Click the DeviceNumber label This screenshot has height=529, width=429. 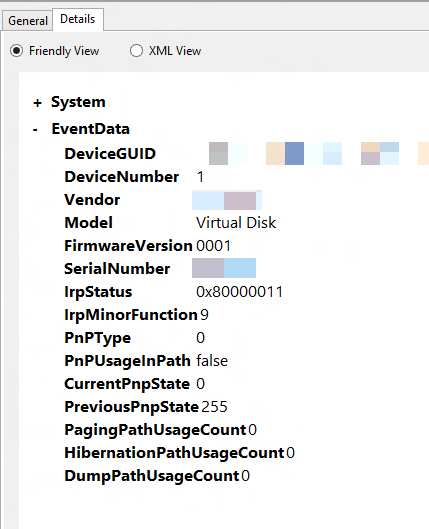(121, 177)
